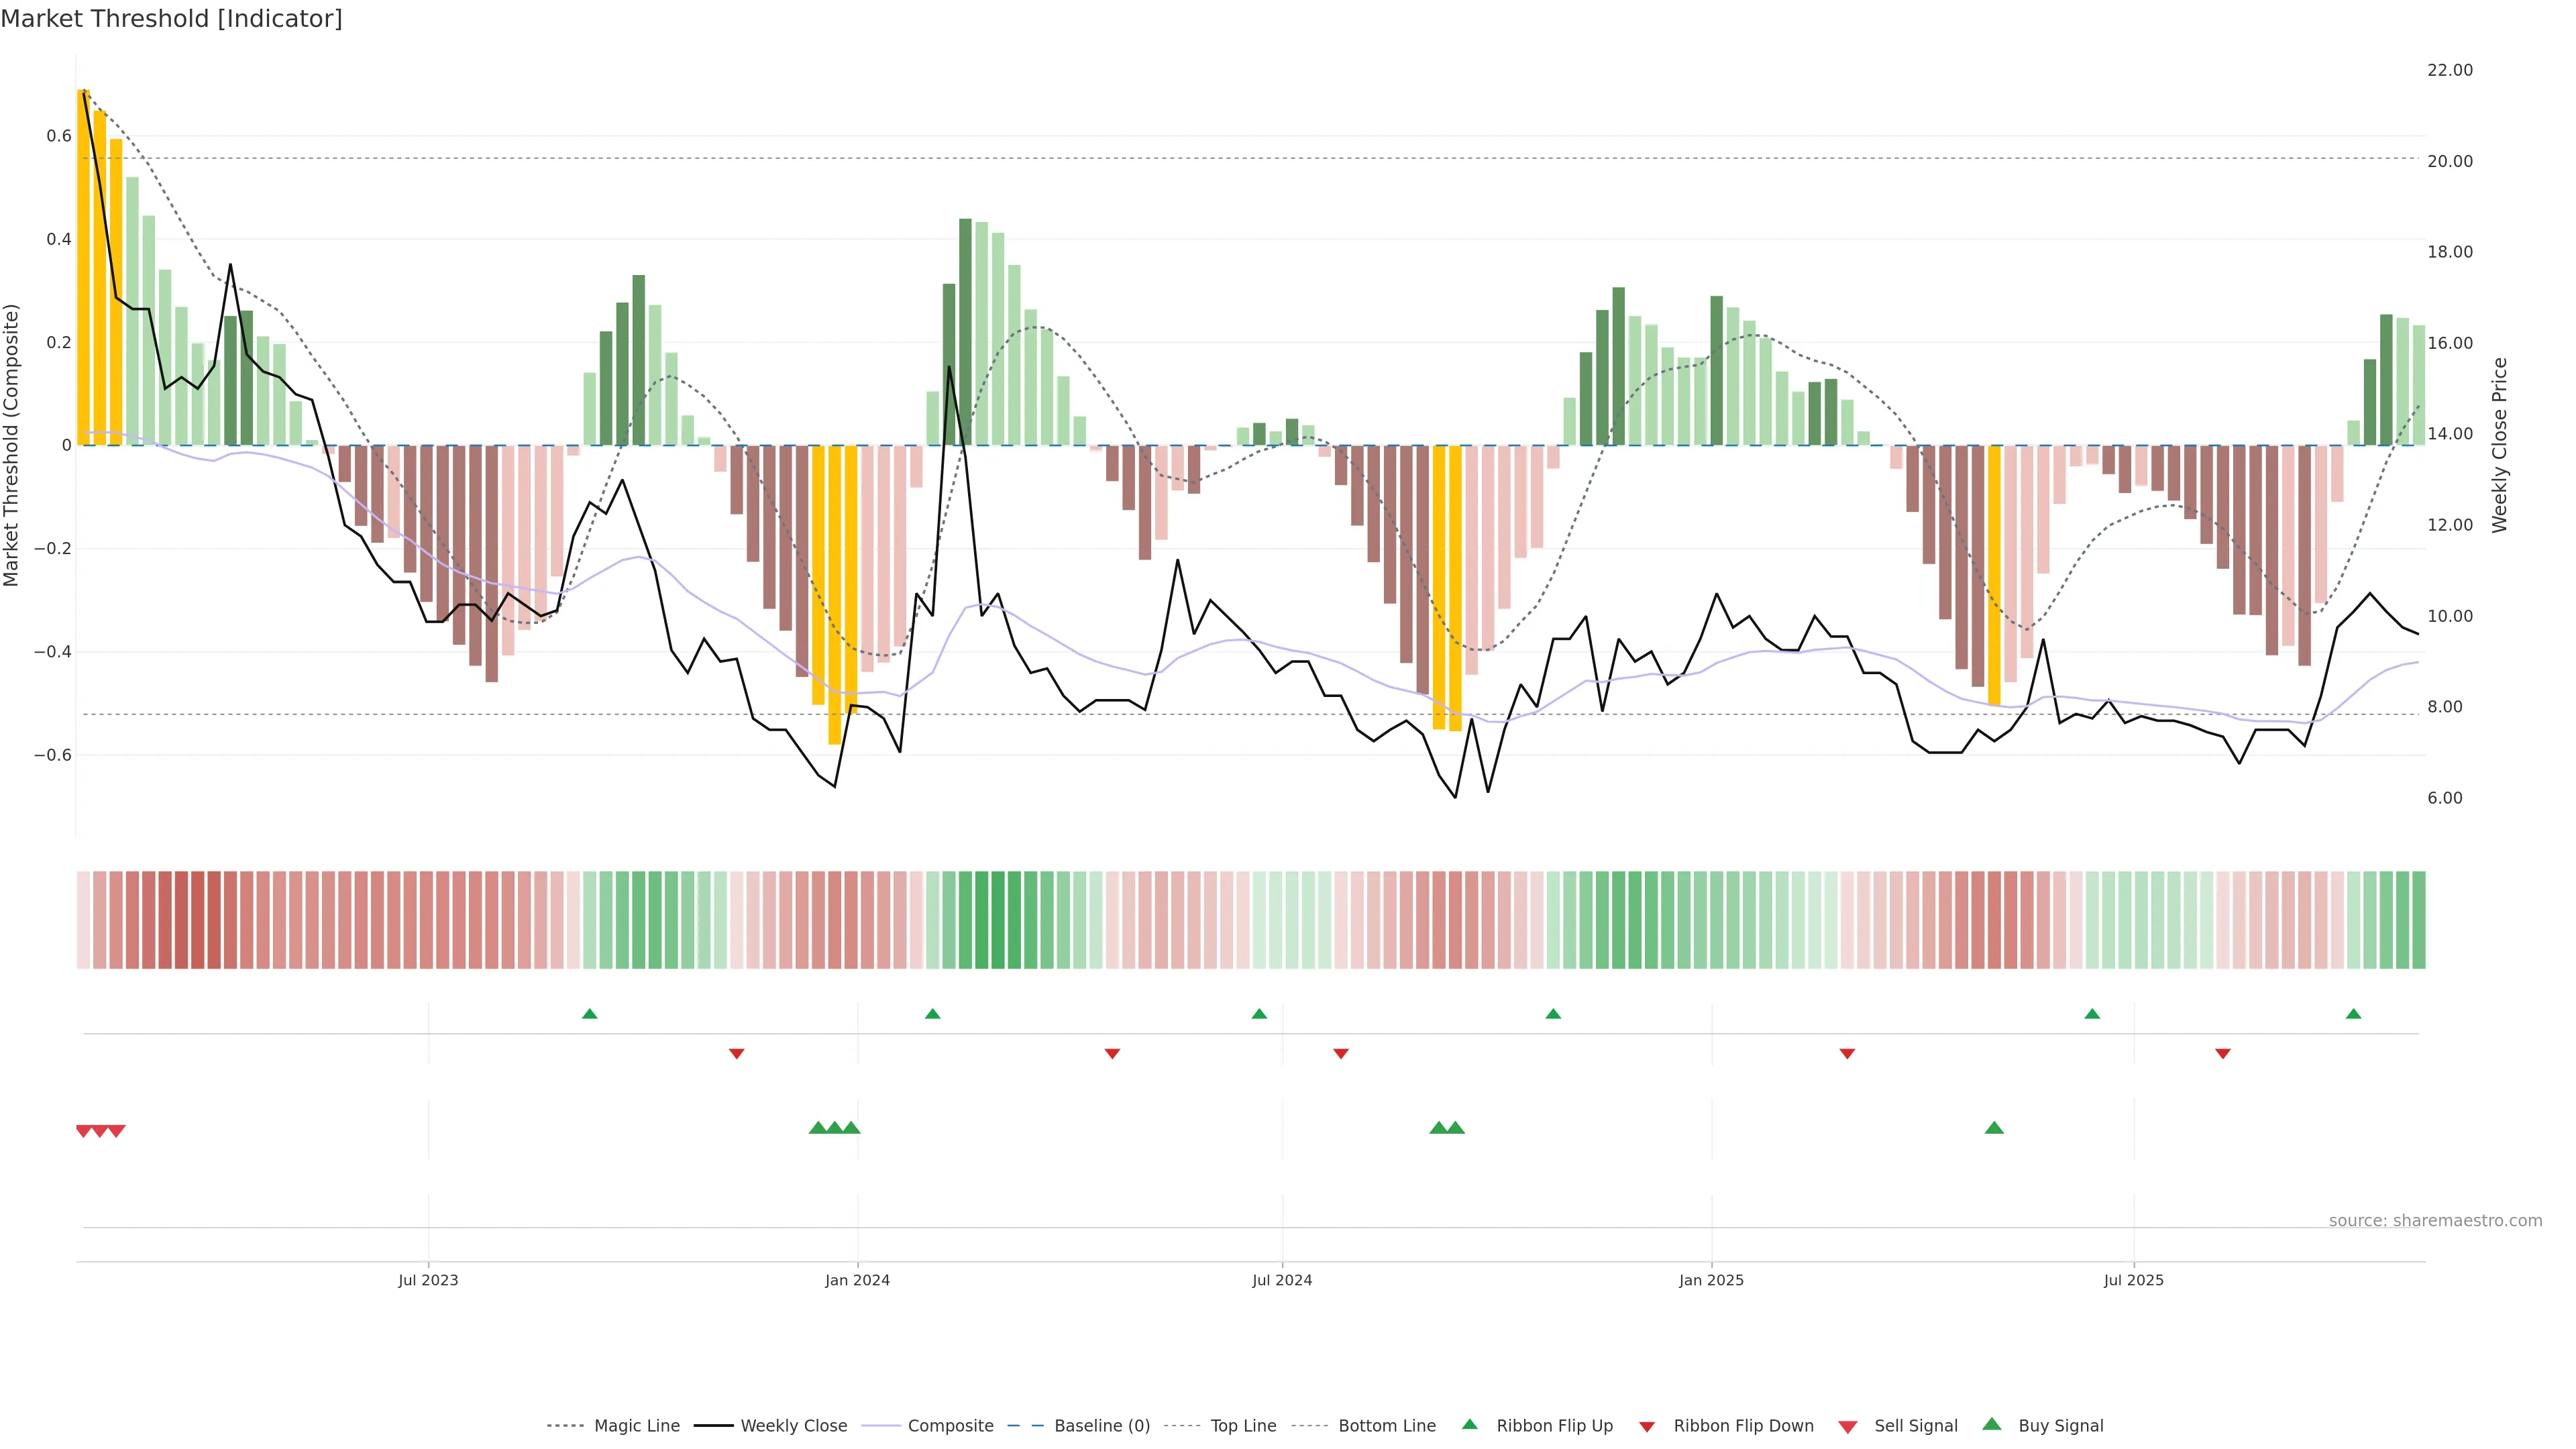Click the Top Line legend entry
The height and width of the screenshot is (1449, 2576).
pos(1243,1426)
